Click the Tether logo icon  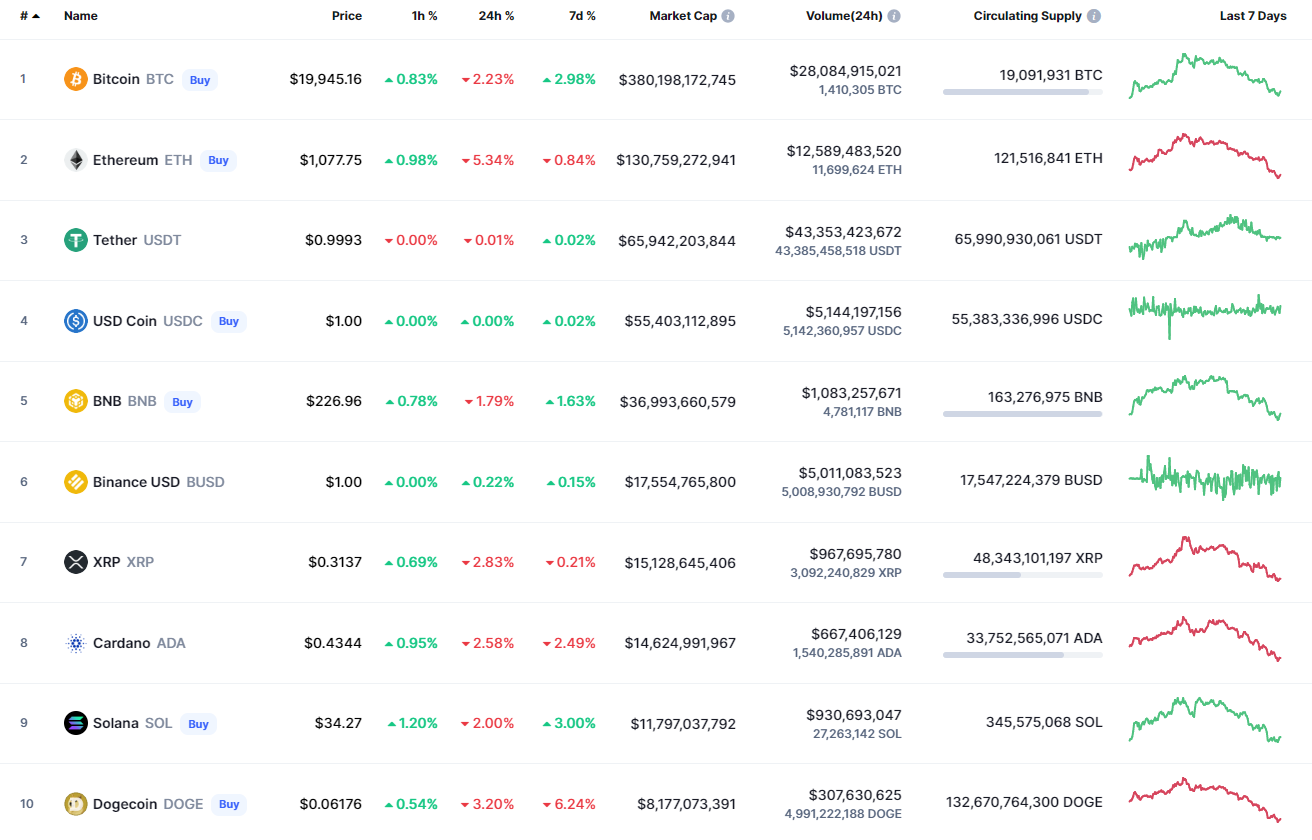tap(76, 240)
